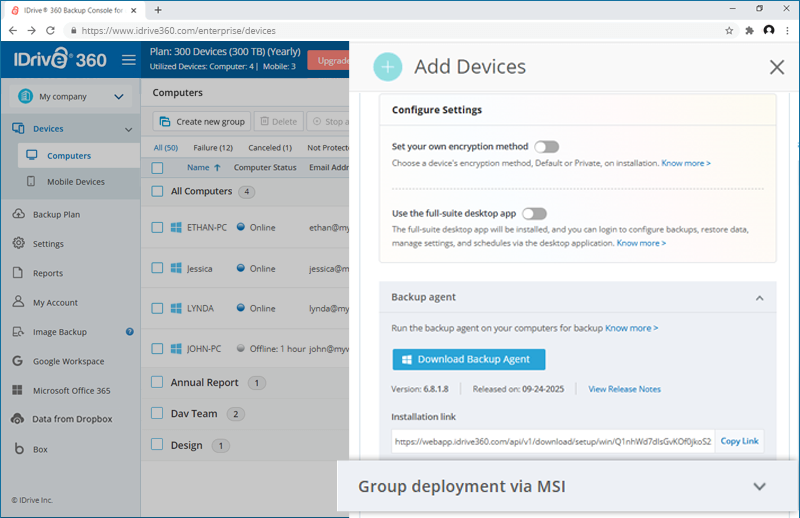Reload the page with the refresh icon
The width and height of the screenshot is (800, 518).
point(50,31)
